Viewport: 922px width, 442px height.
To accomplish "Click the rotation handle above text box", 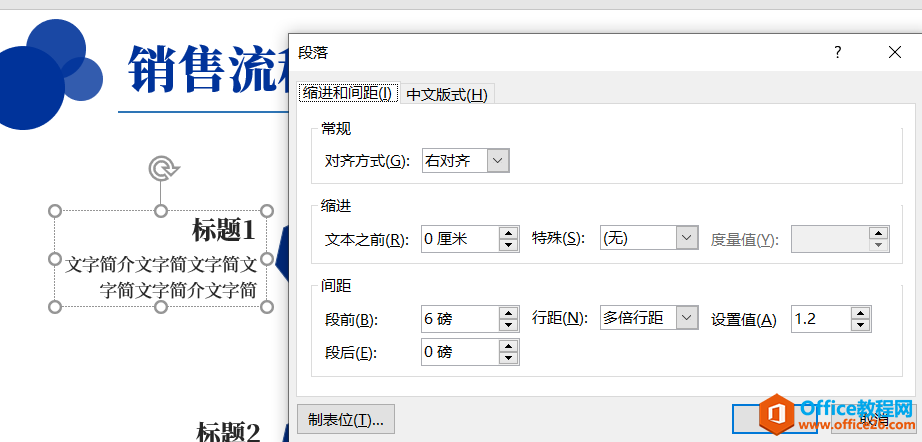I will pyautogui.click(x=161, y=169).
